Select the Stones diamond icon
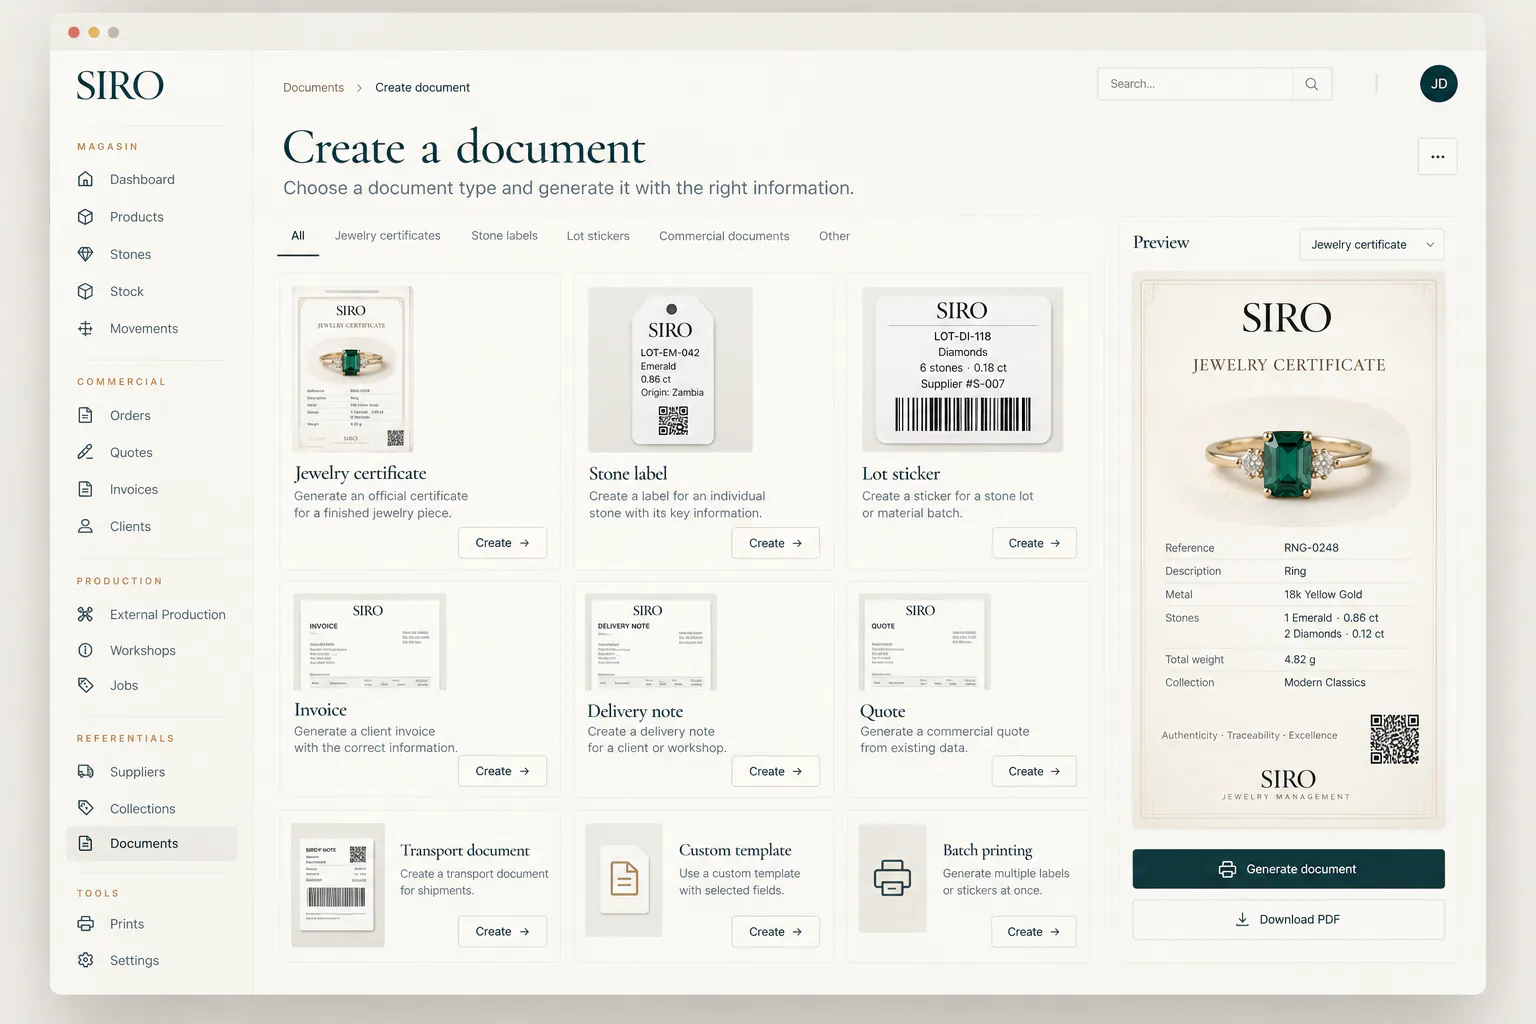 coord(86,254)
